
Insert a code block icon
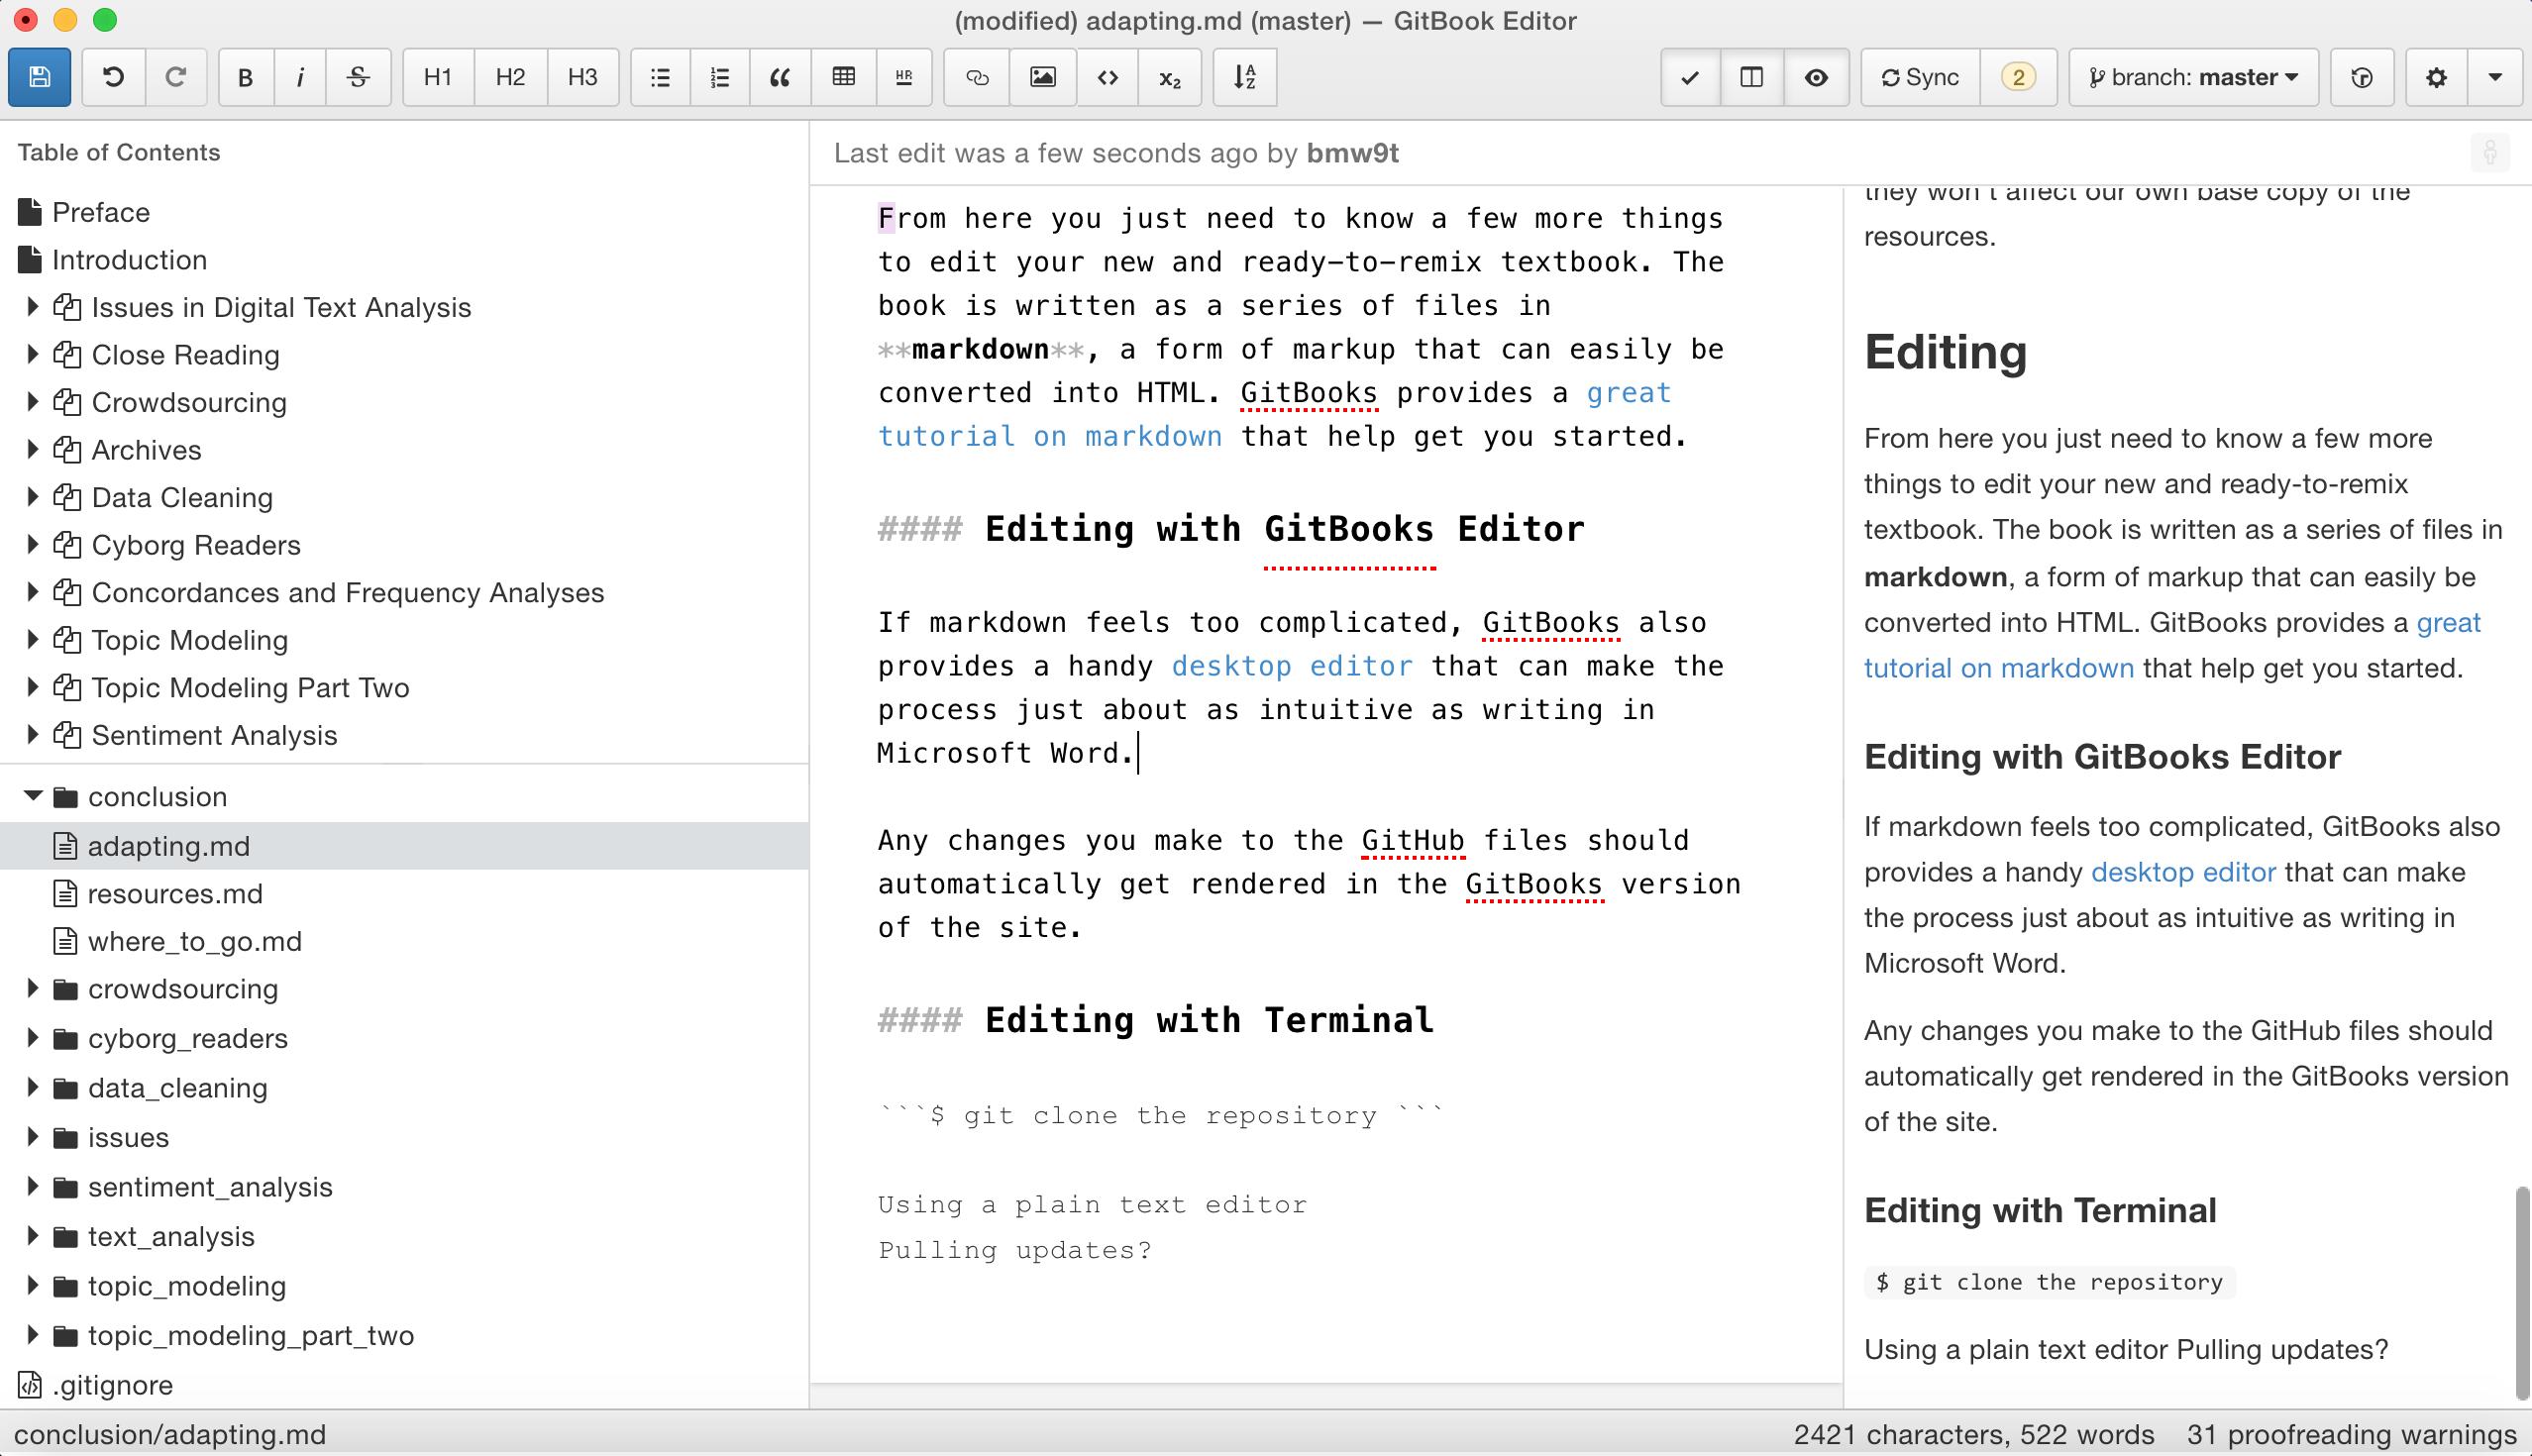[1107, 77]
